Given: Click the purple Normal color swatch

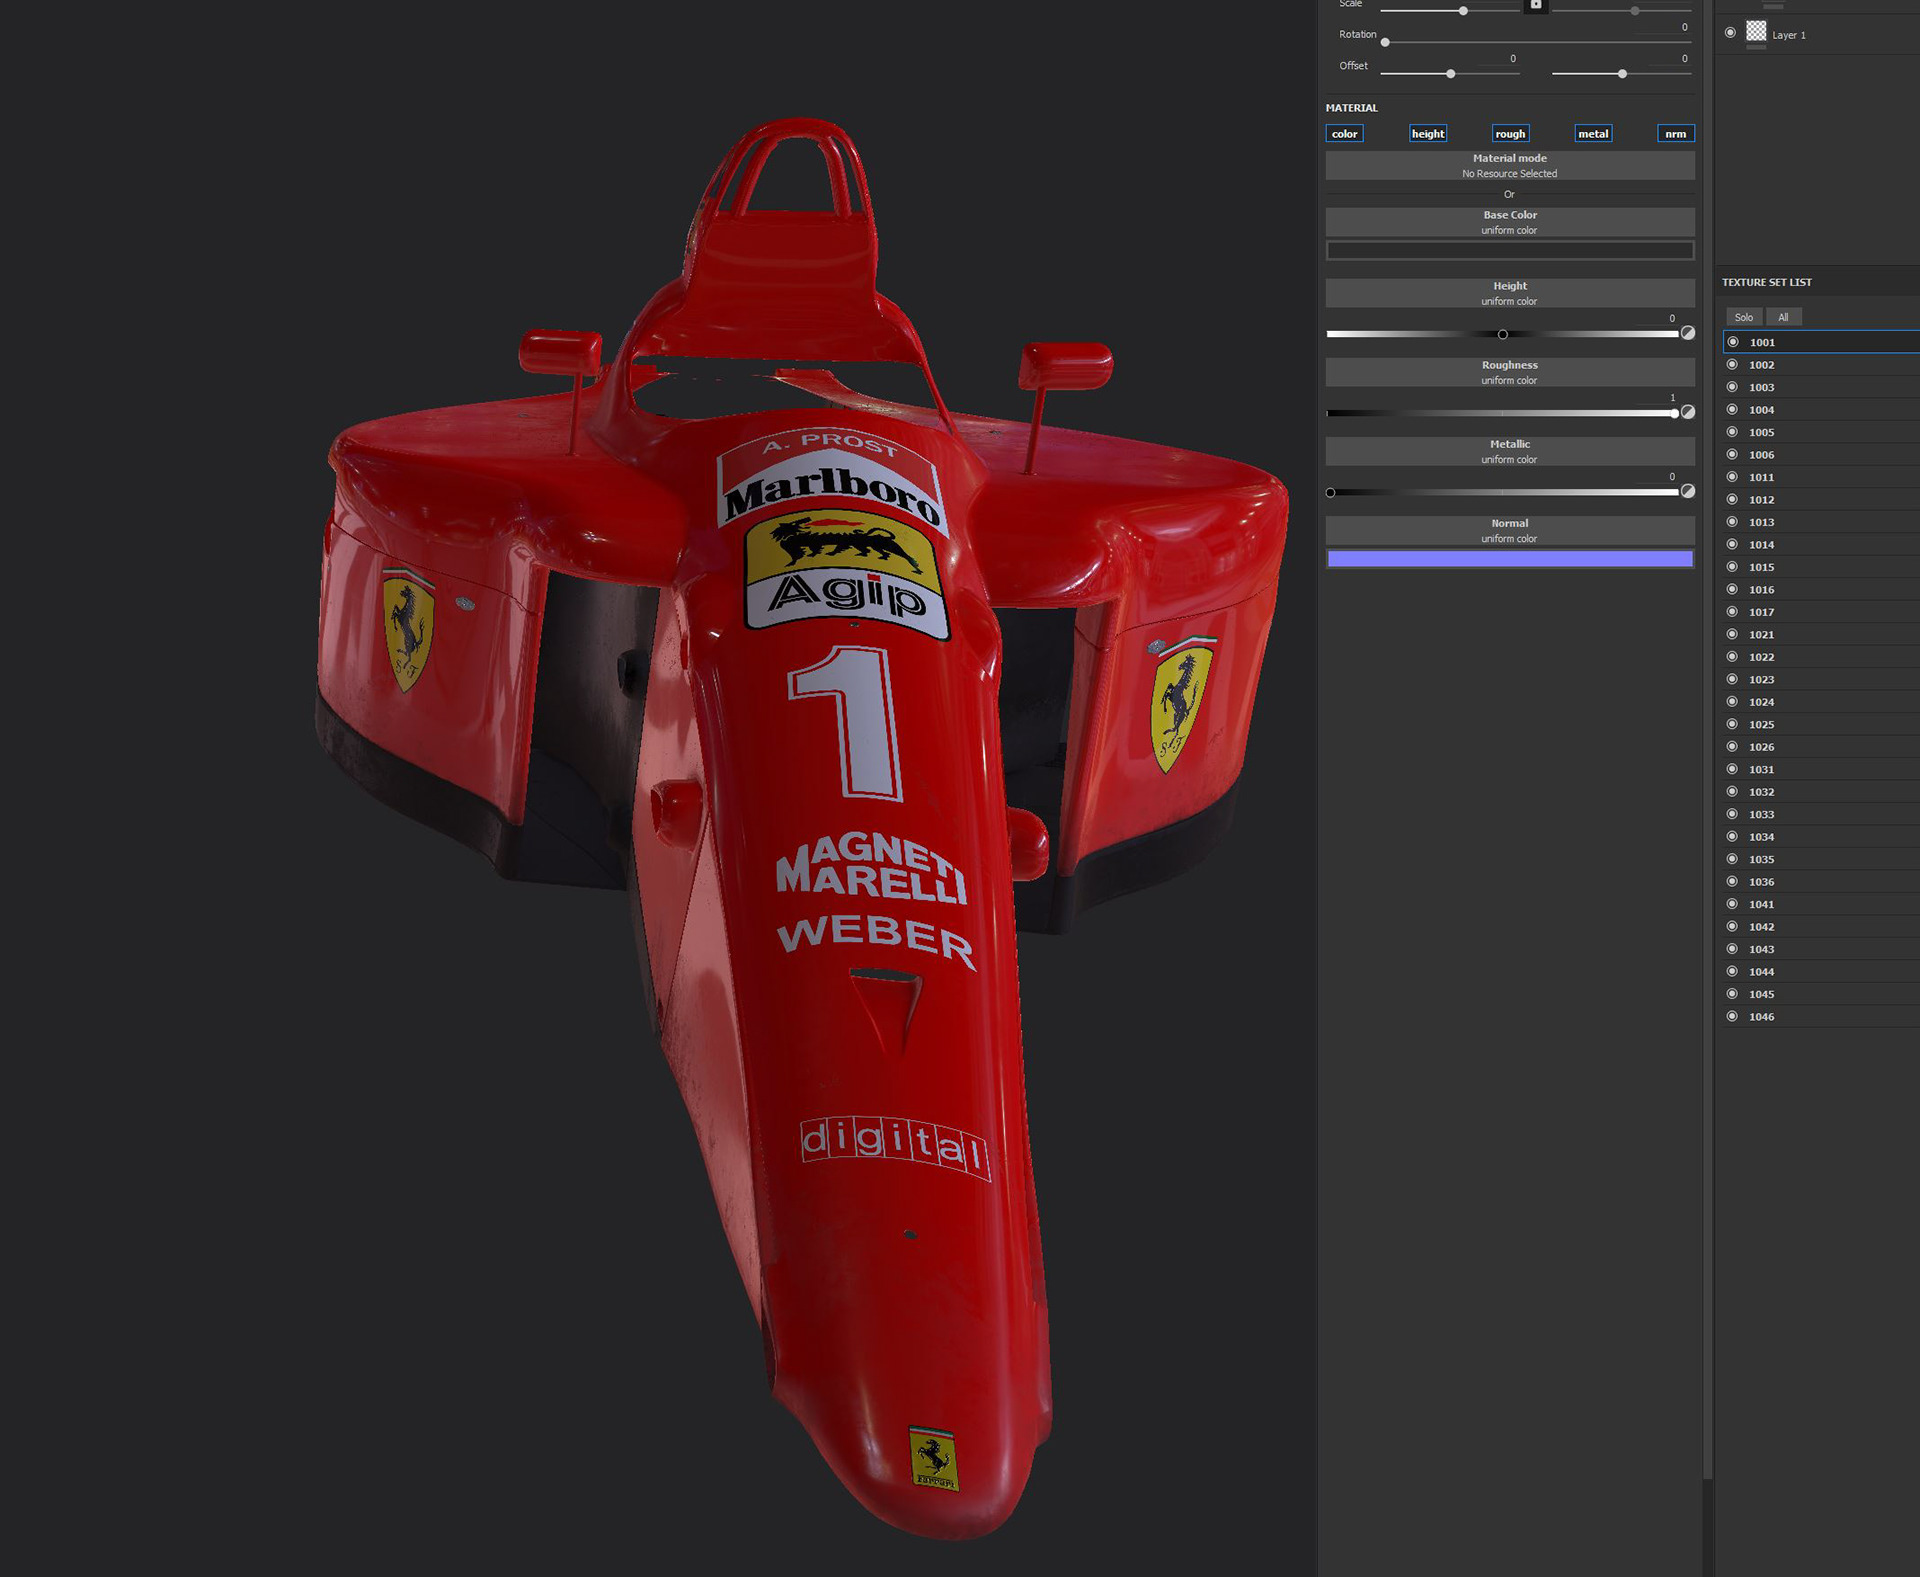Looking at the screenshot, I should pyautogui.click(x=1509, y=559).
